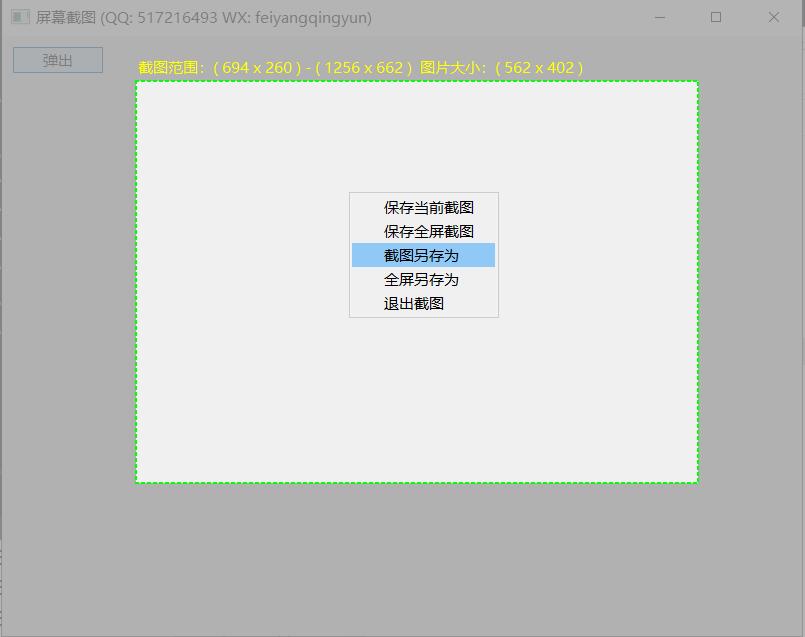Viewport: 805px width, 637px height.
Task: Maximize the 屏幕截图 window
Action: 716,17
